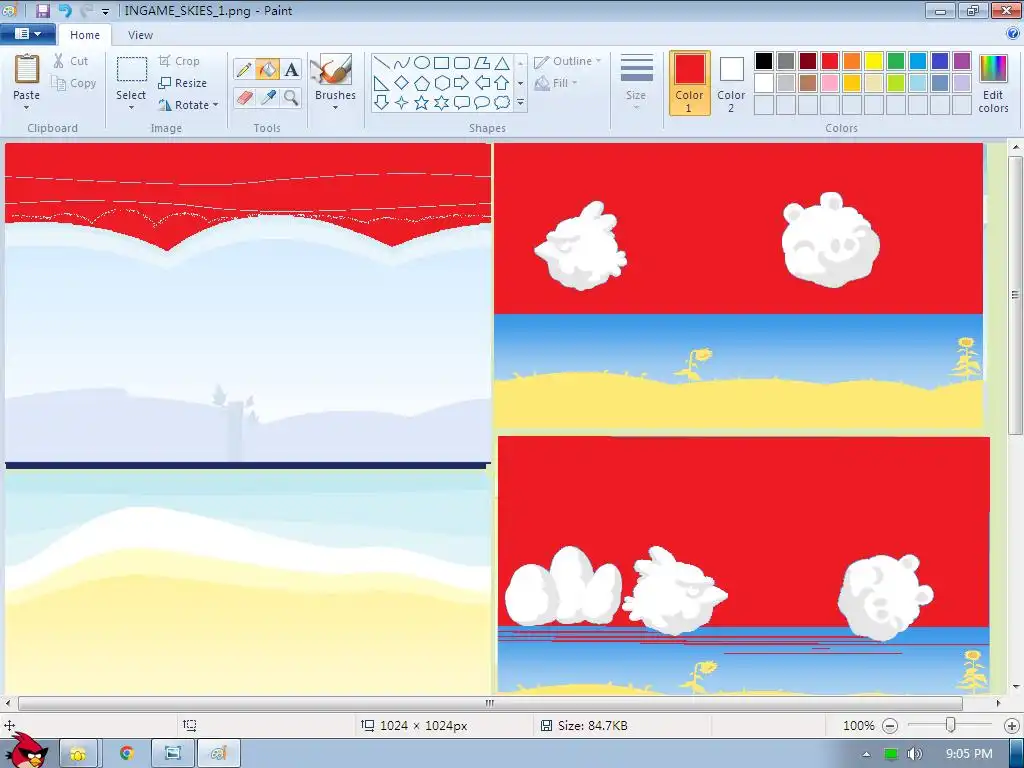Choose the Curve shape

[402, 63]
